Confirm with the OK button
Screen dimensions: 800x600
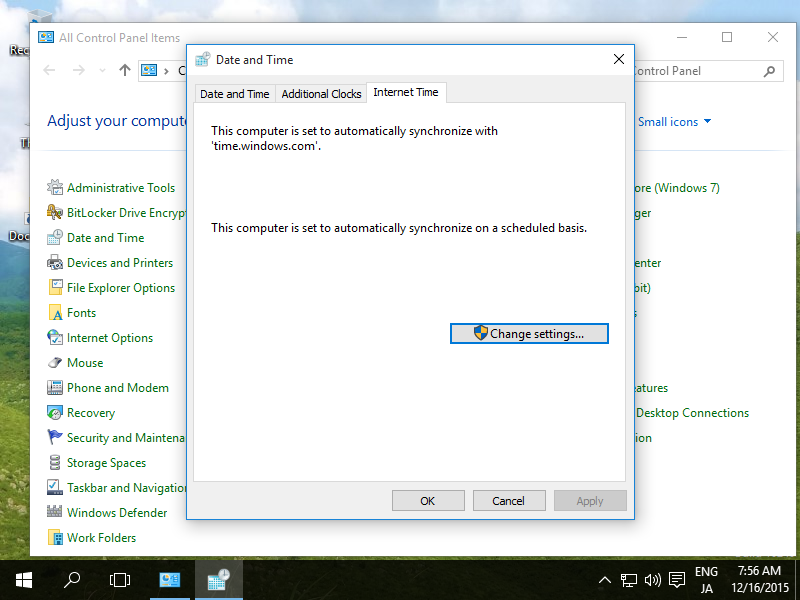tap(428, 500)
